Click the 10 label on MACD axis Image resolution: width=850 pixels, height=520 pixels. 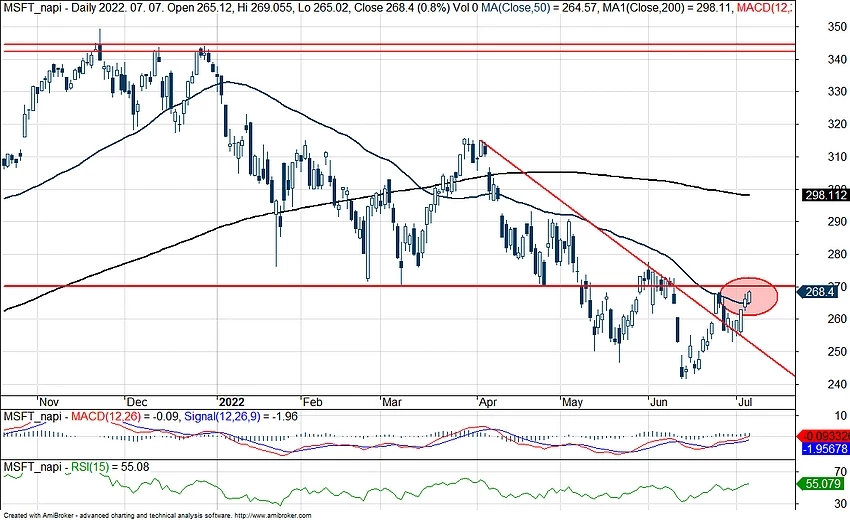[x=841, y=416]
